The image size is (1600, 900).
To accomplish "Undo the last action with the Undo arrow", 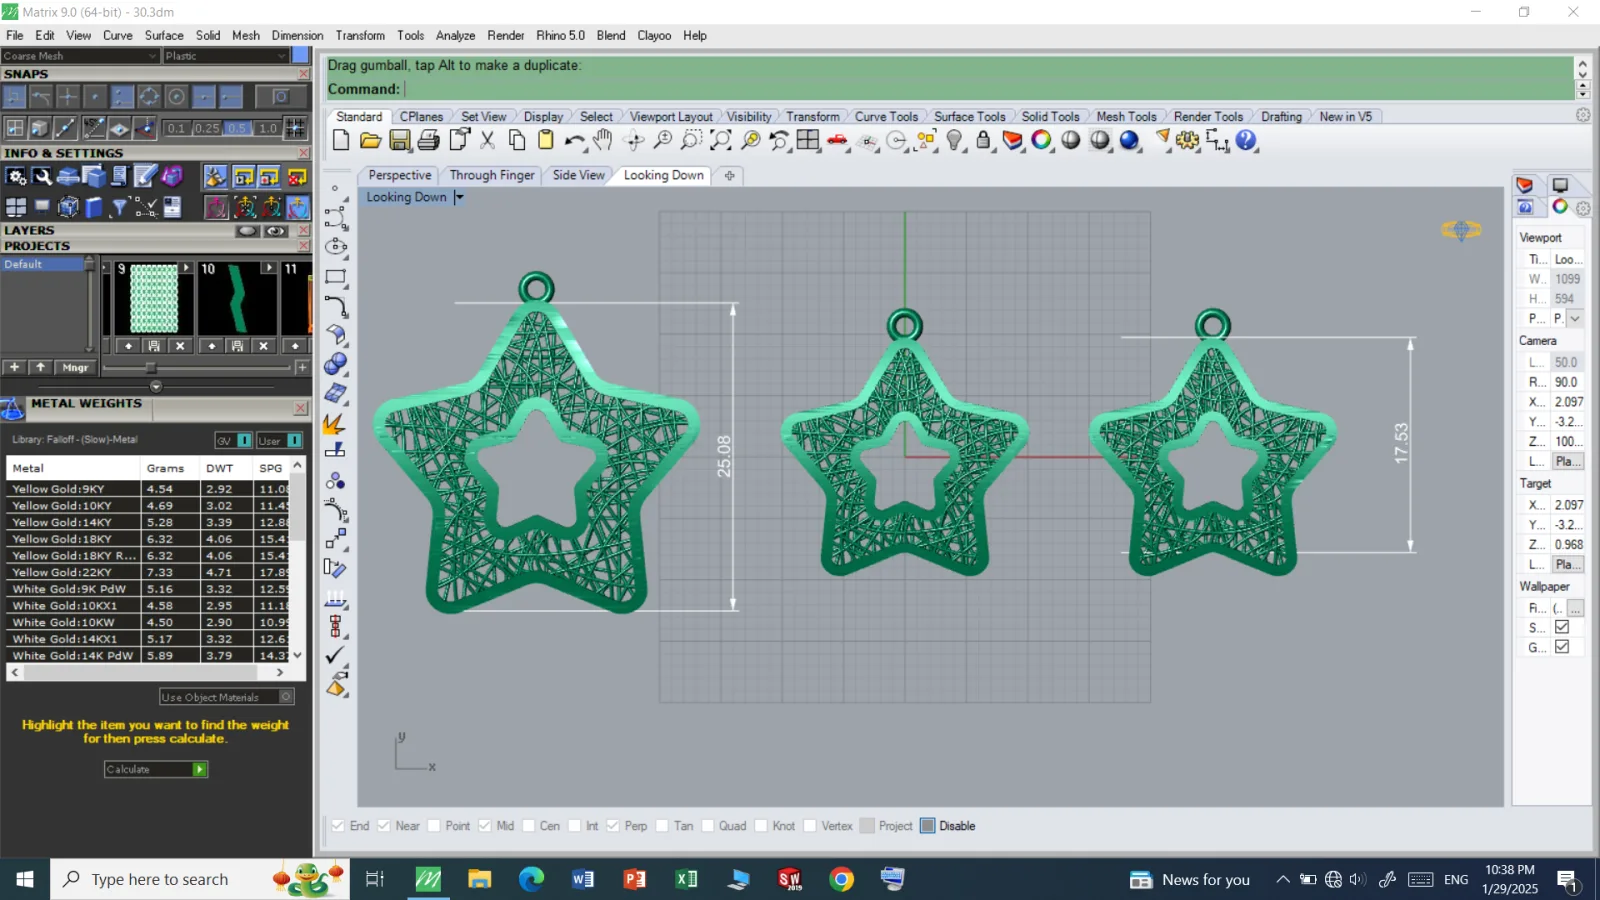I will 574,140.
